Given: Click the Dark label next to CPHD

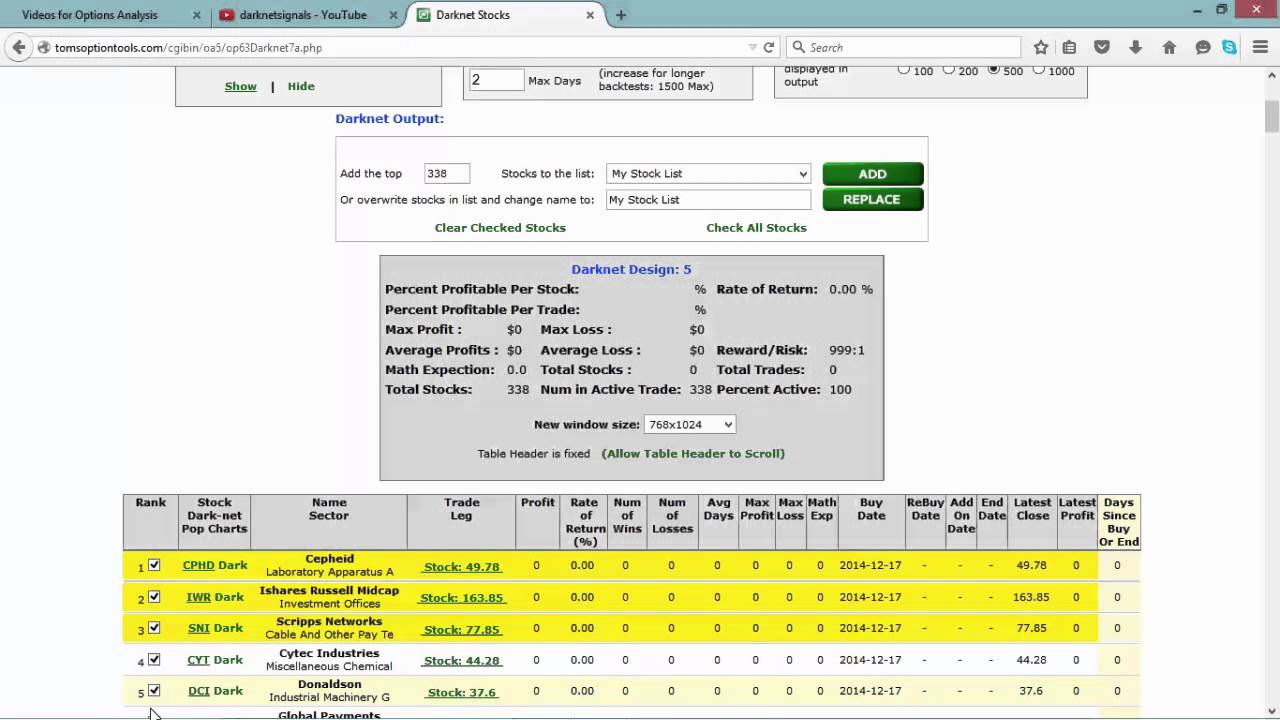Looking at the screenshot, I should pos(233,565).
